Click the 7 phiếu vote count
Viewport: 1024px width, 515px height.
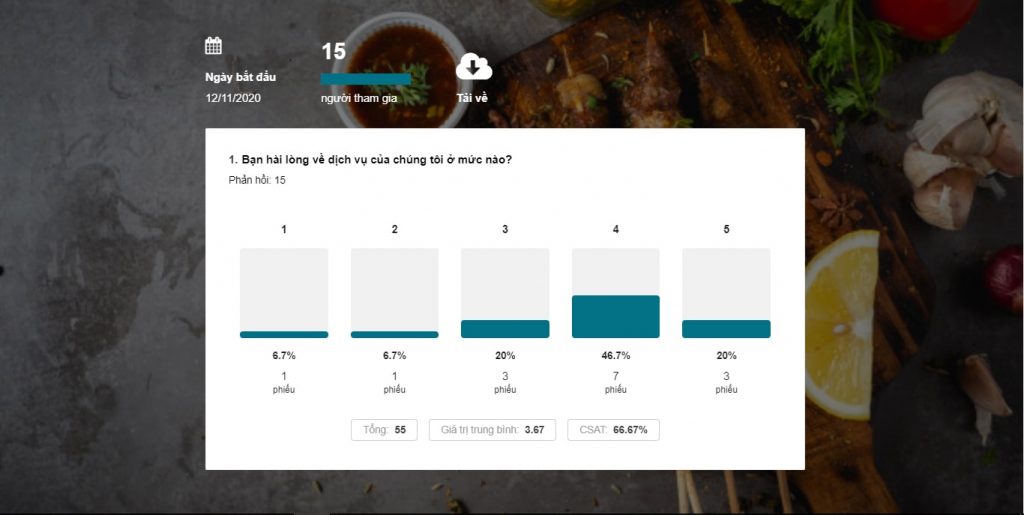pos(616,382)
